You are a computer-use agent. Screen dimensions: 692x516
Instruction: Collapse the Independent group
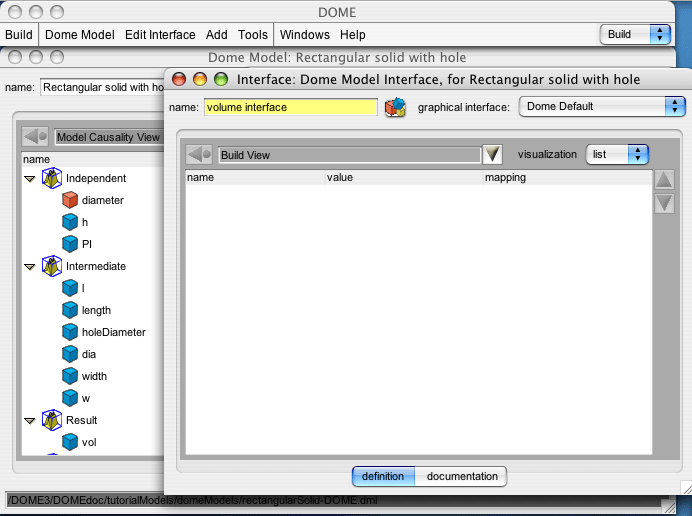(30, 179)
